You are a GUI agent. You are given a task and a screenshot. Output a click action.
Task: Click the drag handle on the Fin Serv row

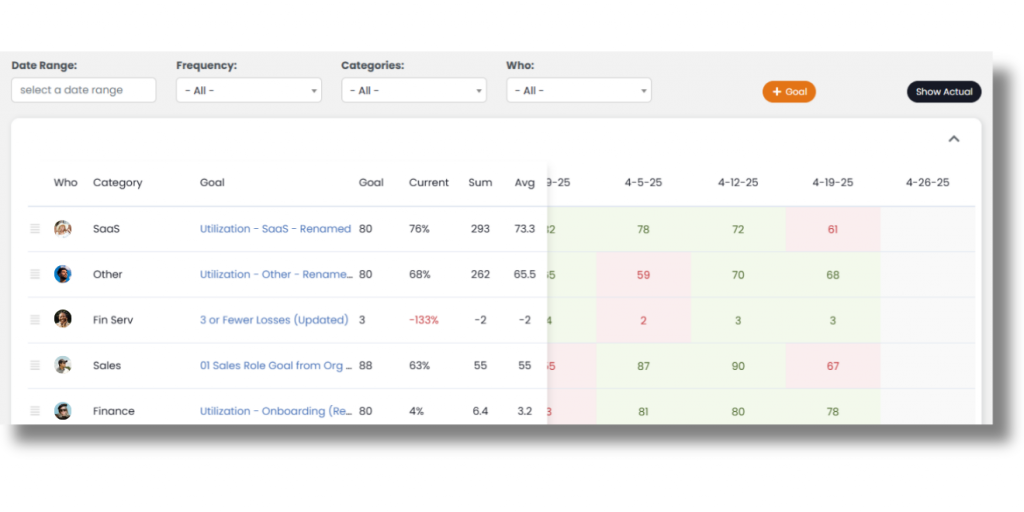pyautogui.click(x=35, y=320)
